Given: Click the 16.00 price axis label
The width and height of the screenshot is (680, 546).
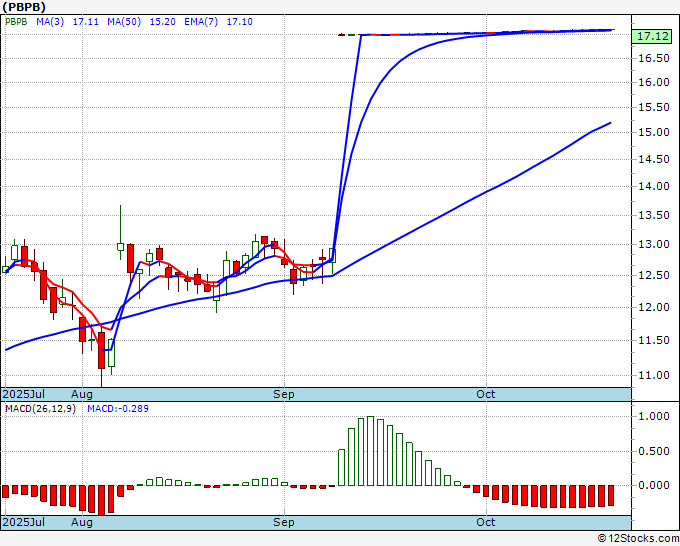Looking at the screenshot, I should pos(654,82).
